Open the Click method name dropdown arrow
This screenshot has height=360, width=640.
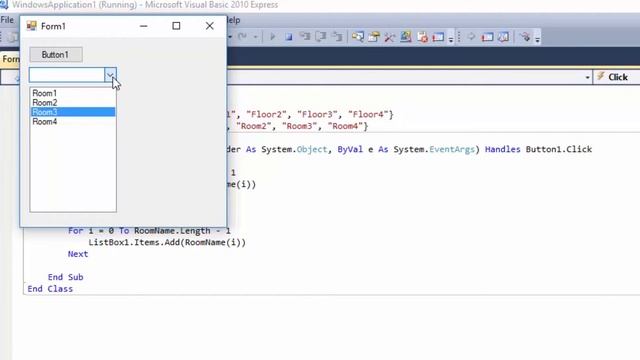click(587, 77)
